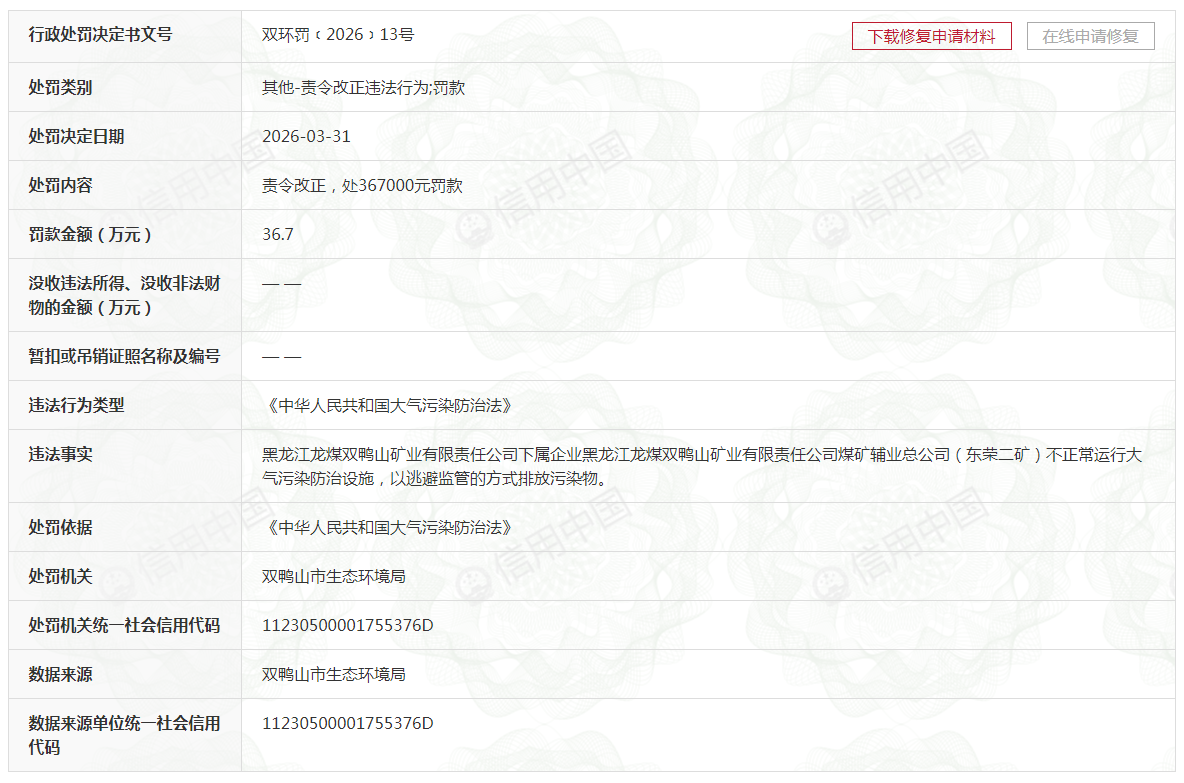Screen dimensions: 1184x783
Task: Click the 行政处罚决定书文号 header label
Action: point(100,35)
